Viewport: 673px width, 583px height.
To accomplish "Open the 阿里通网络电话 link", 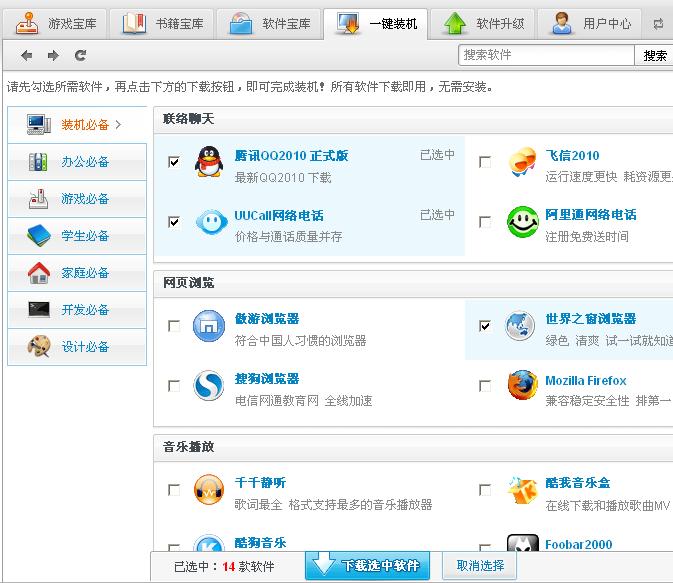I will 591,215.
